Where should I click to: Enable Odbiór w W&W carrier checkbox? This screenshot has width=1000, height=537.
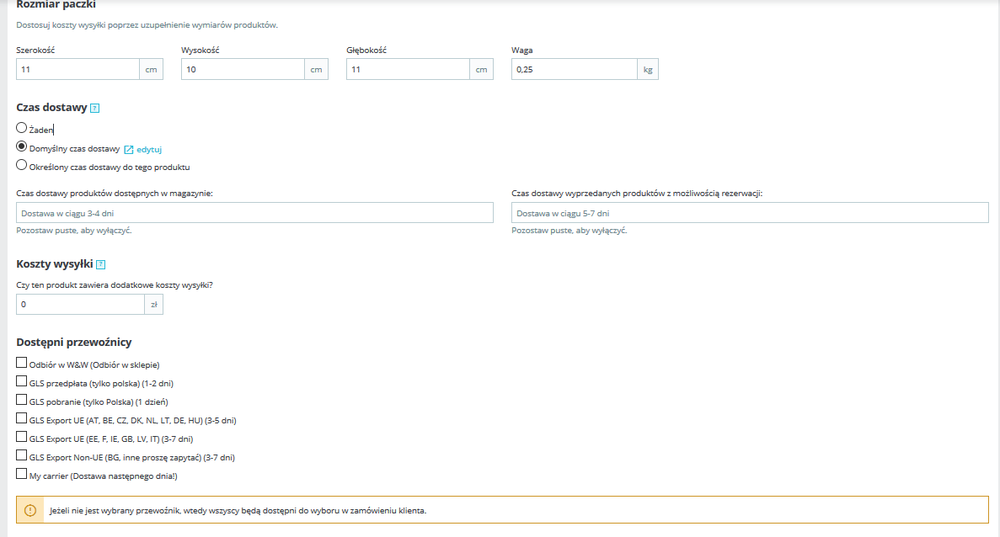22,363
